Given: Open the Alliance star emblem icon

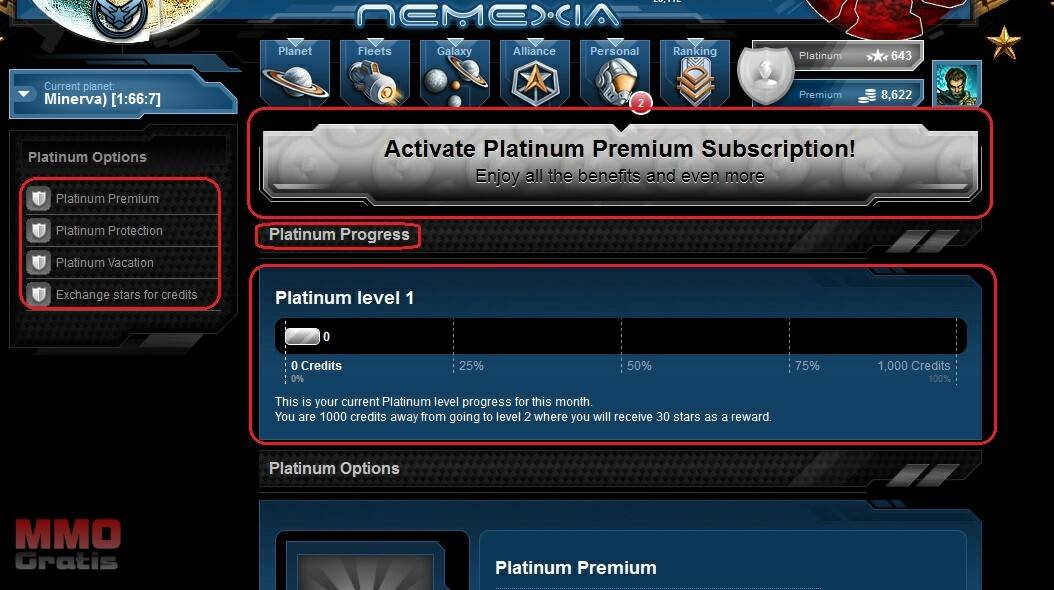Looking at the screenshot, I should point(534,72).
